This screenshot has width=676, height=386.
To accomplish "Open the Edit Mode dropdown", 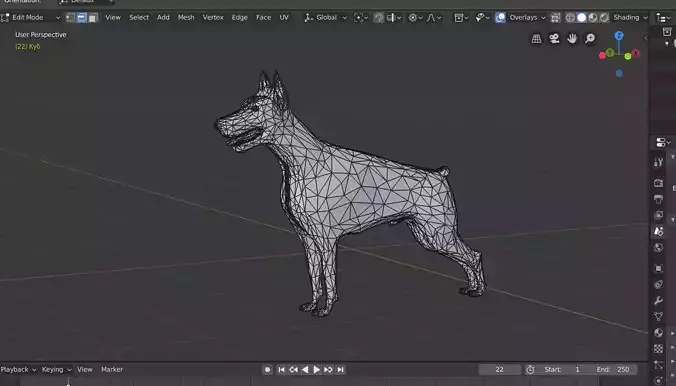I will pyautogui.click(x=30, y=18).
